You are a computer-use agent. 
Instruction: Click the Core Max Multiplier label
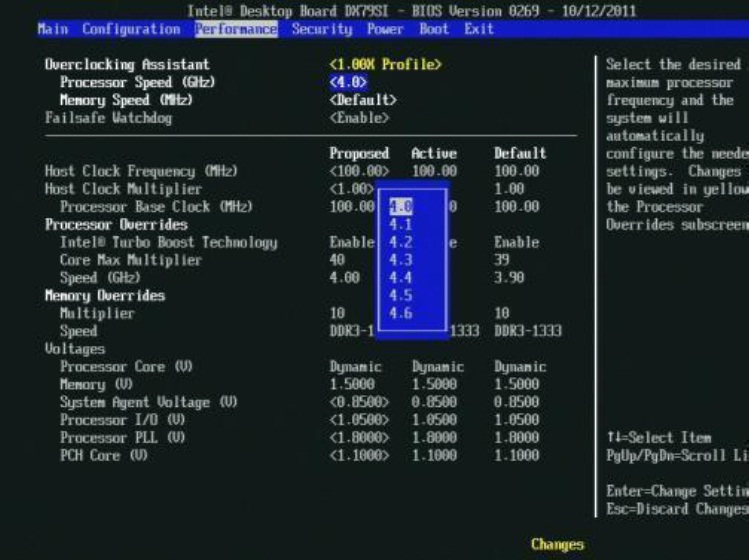(131, 260)
